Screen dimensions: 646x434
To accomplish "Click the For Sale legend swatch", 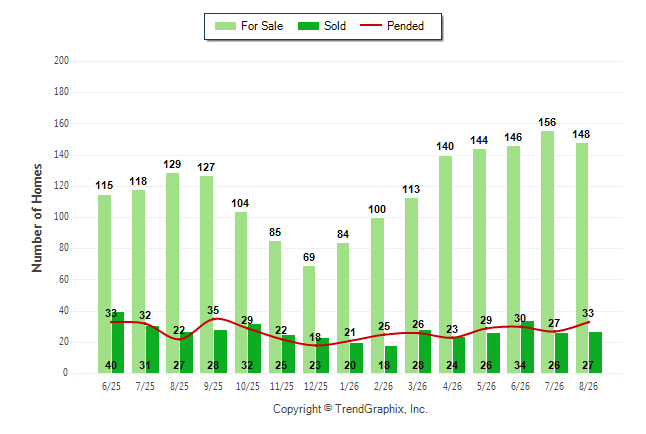I will (x=225, y=26).
